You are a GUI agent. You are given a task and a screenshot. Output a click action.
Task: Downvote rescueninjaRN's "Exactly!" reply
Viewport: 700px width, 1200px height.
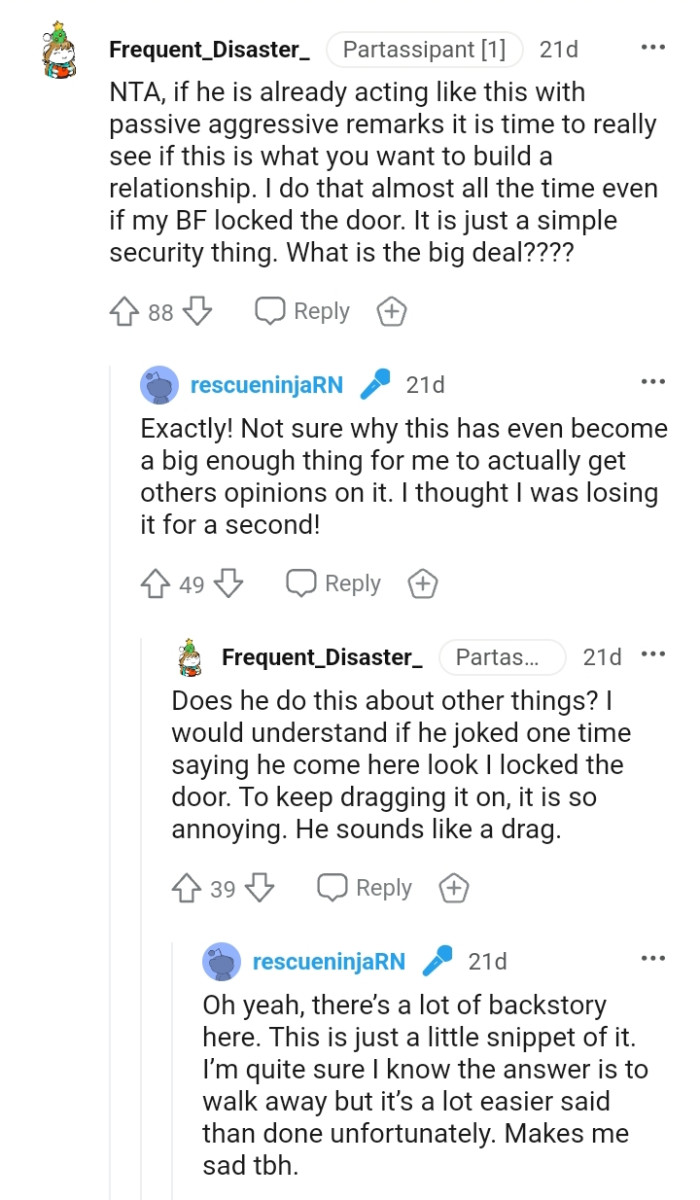(x=225, y=583)
